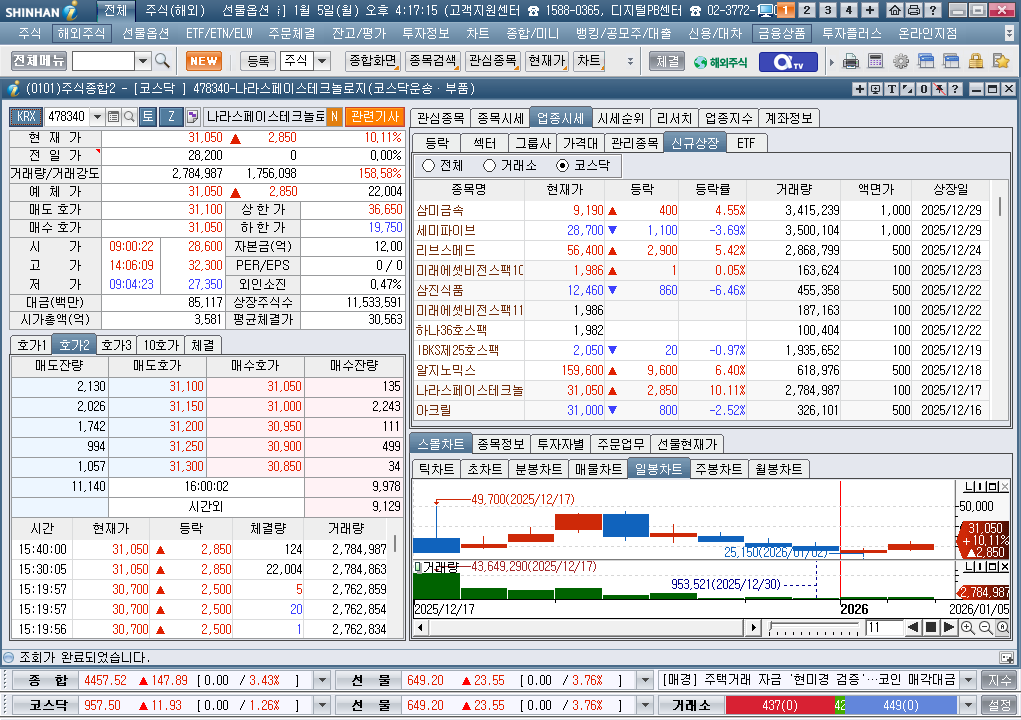Zoom out on the chart with minus magnifier

(x=985, y=628)
